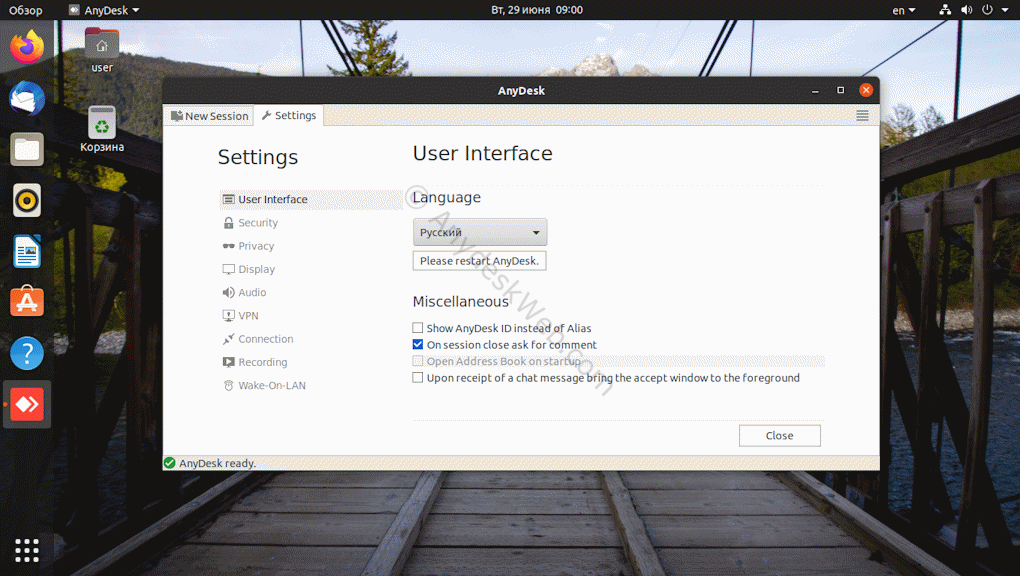Minimize the AnyDesk window
The image size is (1020, 576).
[815, 90]
